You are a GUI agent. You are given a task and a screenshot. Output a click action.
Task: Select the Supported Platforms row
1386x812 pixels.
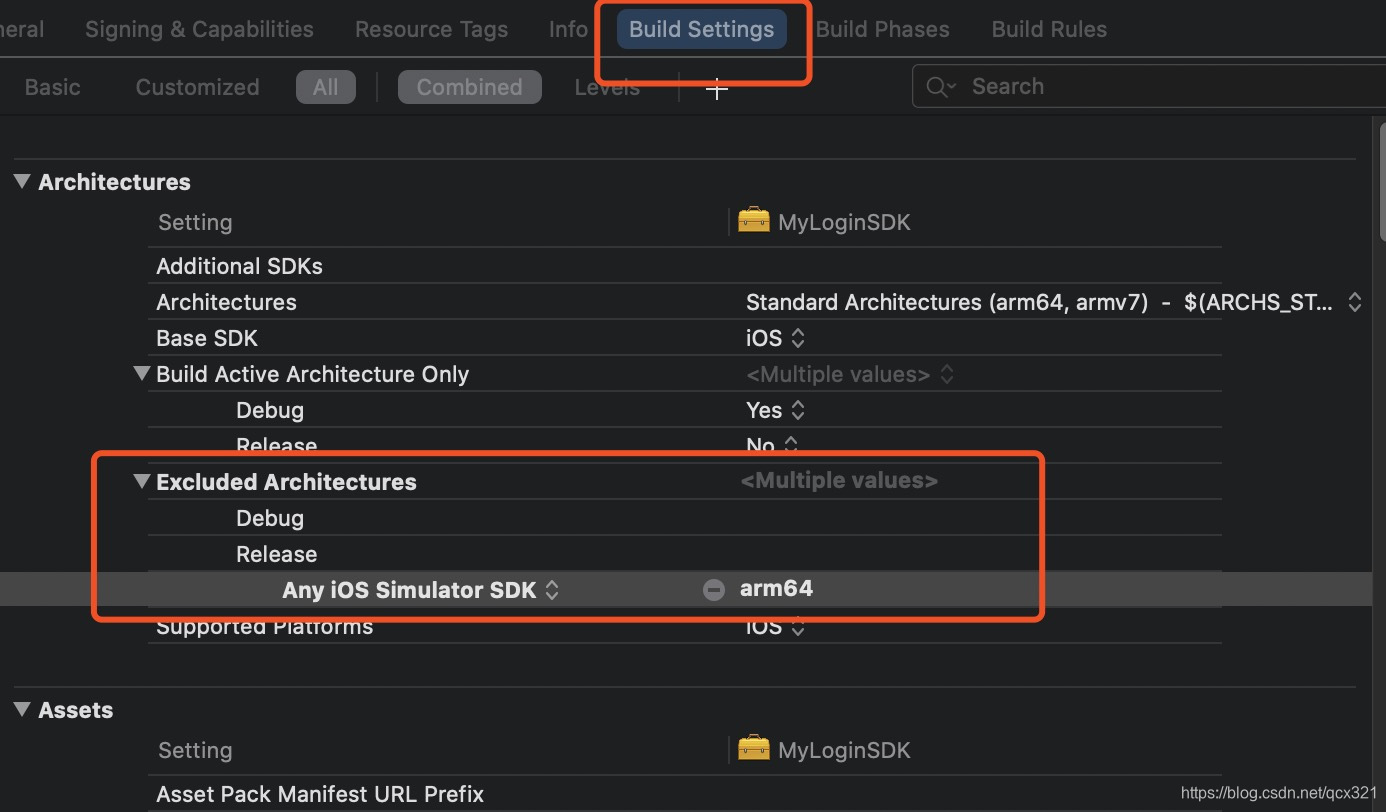[685, 627]
